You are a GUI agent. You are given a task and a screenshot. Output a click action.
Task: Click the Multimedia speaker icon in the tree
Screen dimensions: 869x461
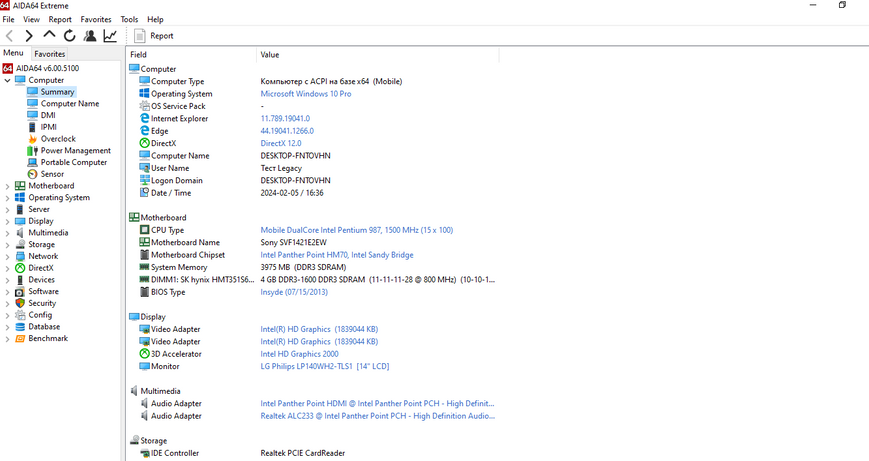(x=20, y=233)
